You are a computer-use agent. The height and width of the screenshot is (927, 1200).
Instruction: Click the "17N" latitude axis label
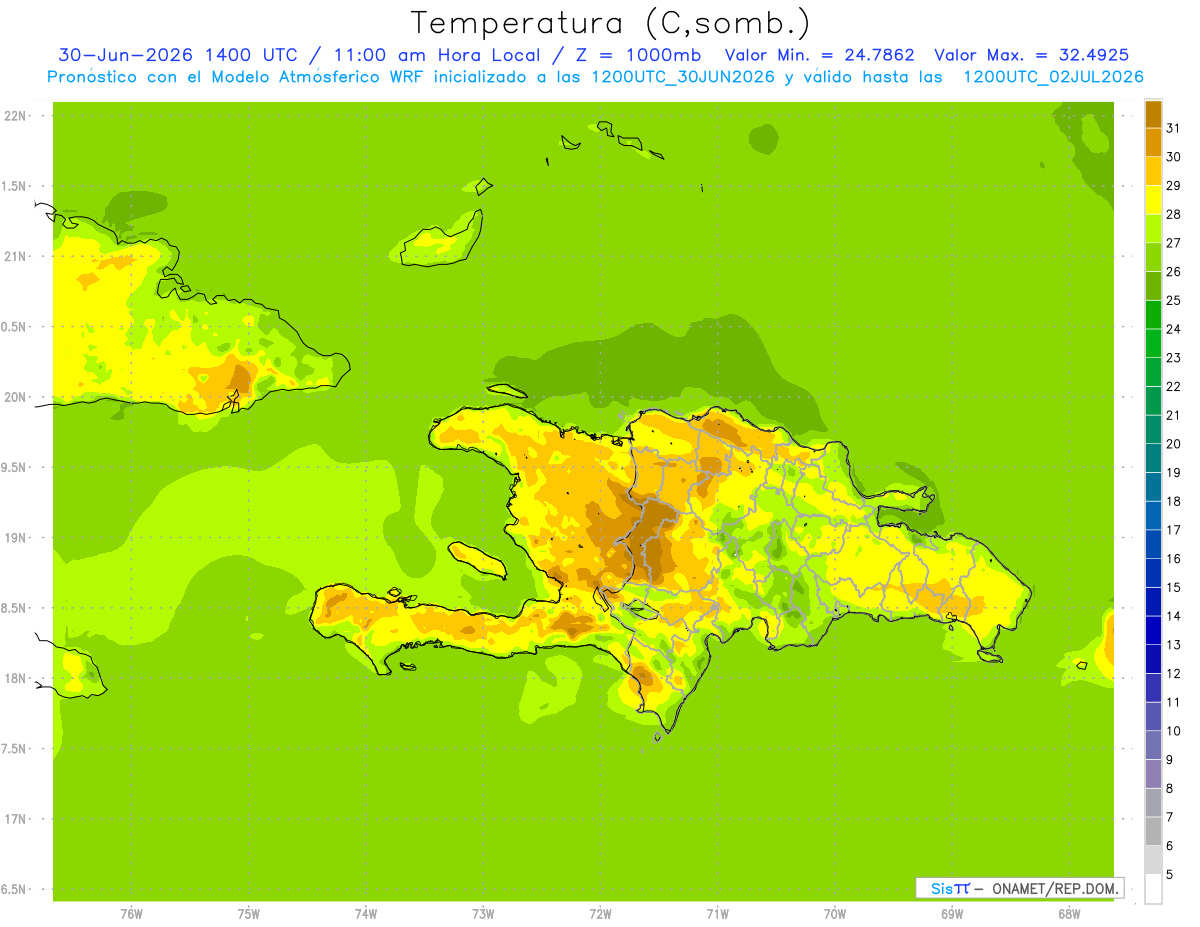14,819
